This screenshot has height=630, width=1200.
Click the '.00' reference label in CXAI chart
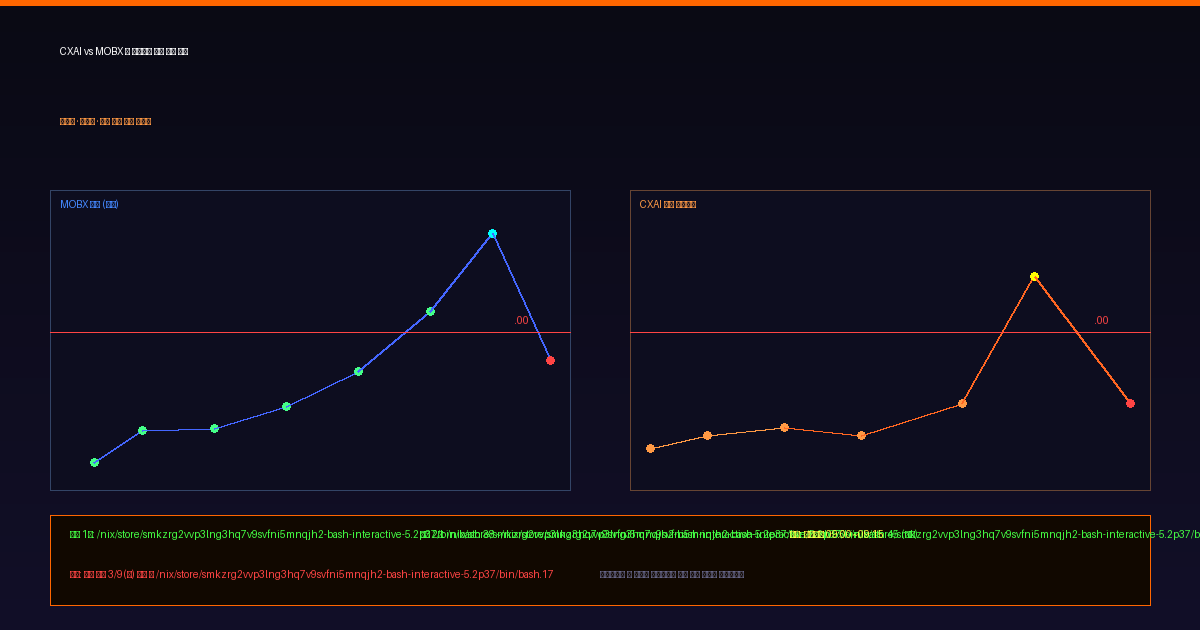point(1101,320)
